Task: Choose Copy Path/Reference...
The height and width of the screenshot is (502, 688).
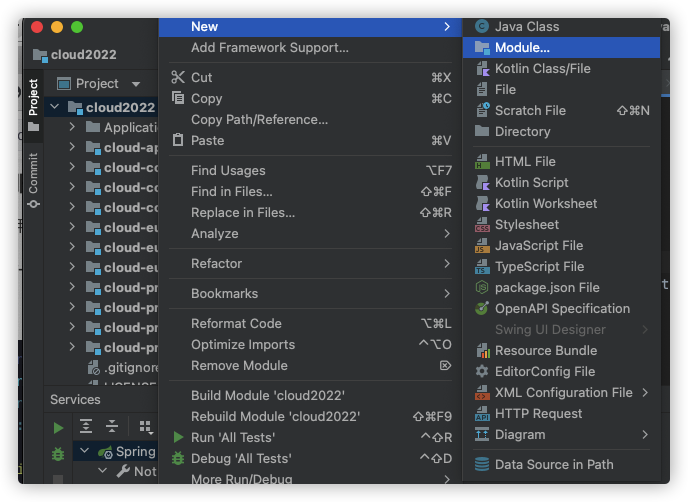Action: coord(310,119)
